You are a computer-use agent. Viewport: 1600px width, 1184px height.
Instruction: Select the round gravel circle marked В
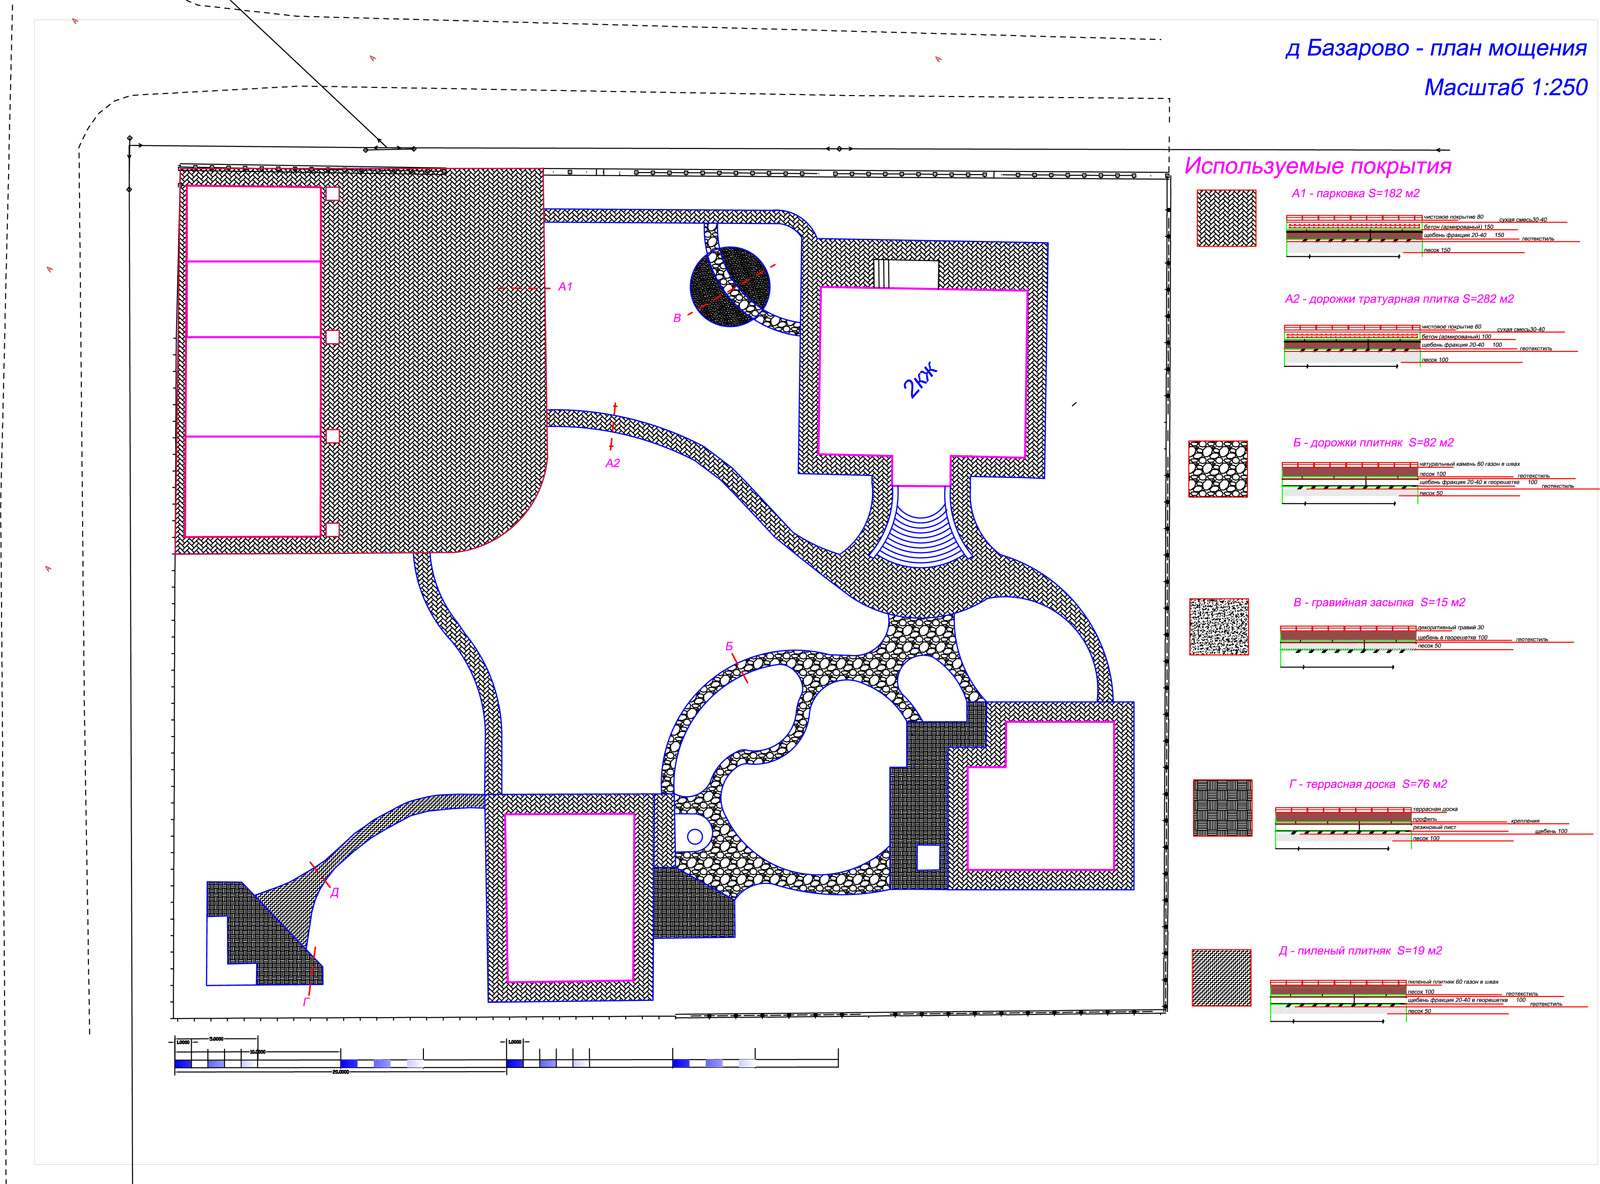(730, 287)
